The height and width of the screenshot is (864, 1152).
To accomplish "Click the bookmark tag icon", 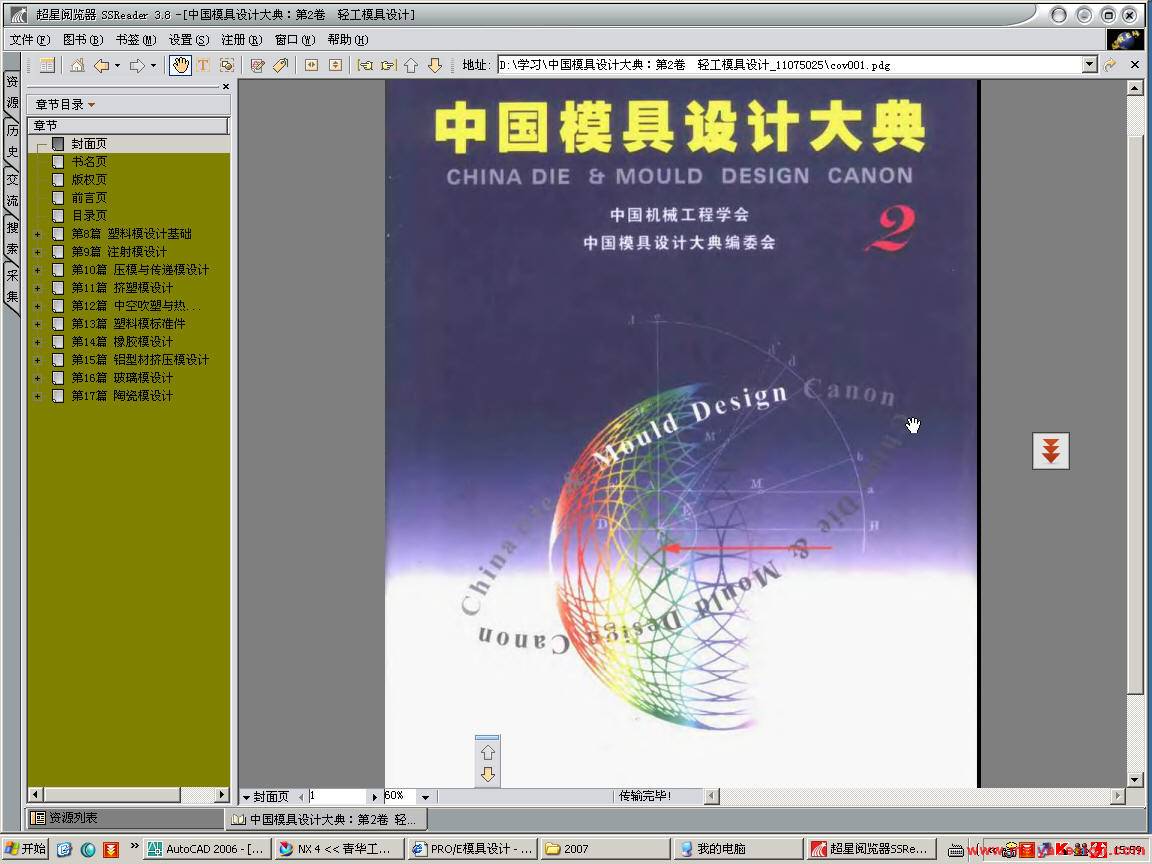I will [x=281, y=65].
